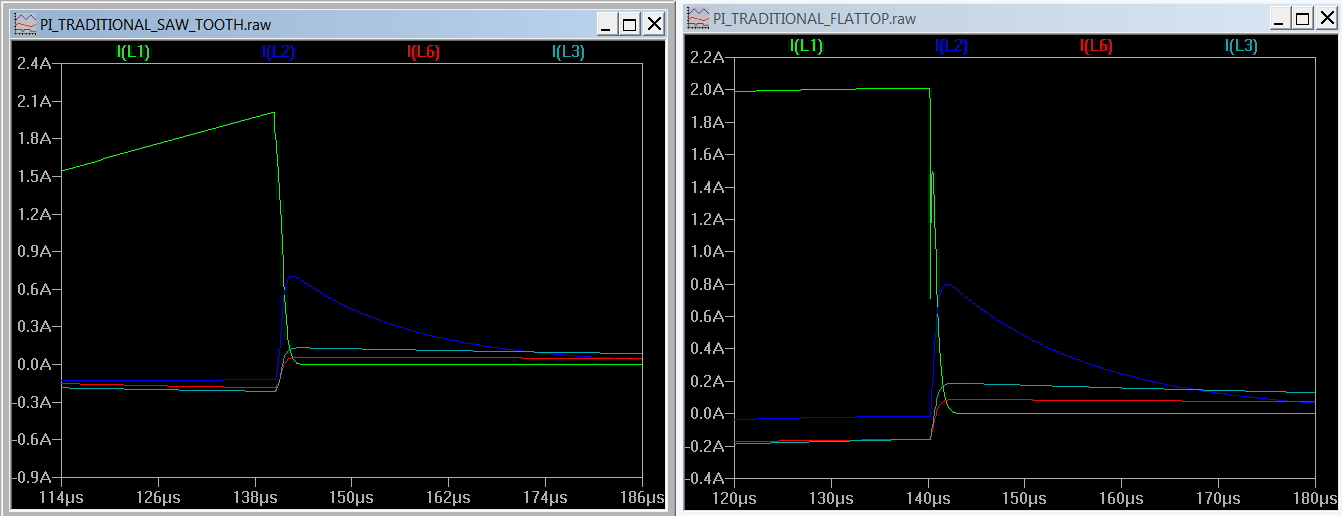Click the 2.1A vertical axis label in SAW_TOOTH

coord(32,101)
